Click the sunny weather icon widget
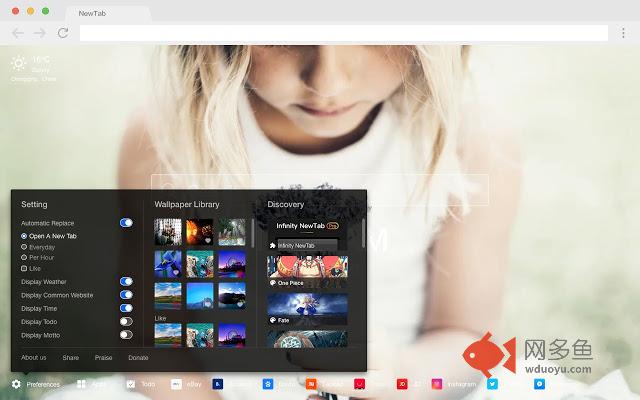Screen dimensions: 640x400 point(19,63)
